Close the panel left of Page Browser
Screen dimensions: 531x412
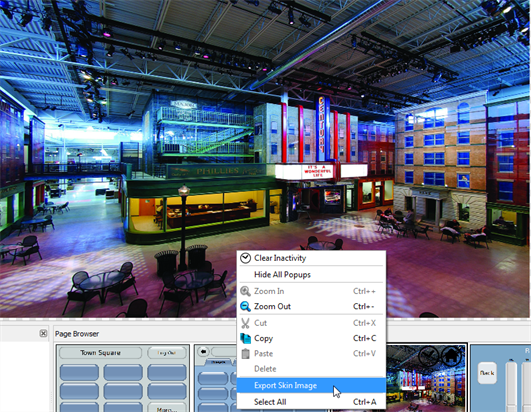(x=43, y=333)
